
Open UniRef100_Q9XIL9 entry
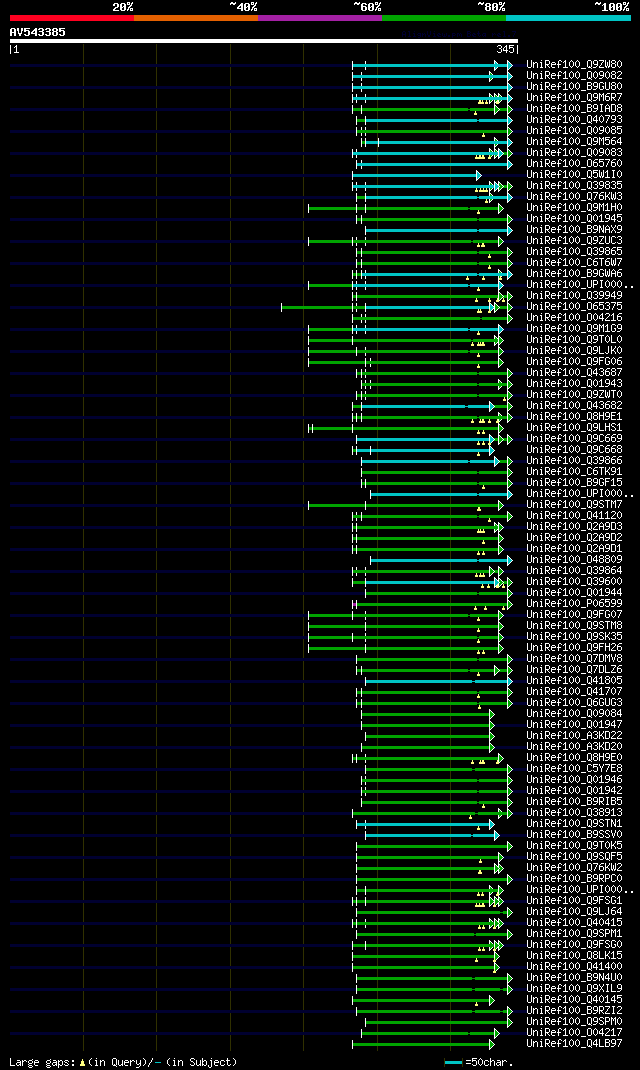(574, 989)
